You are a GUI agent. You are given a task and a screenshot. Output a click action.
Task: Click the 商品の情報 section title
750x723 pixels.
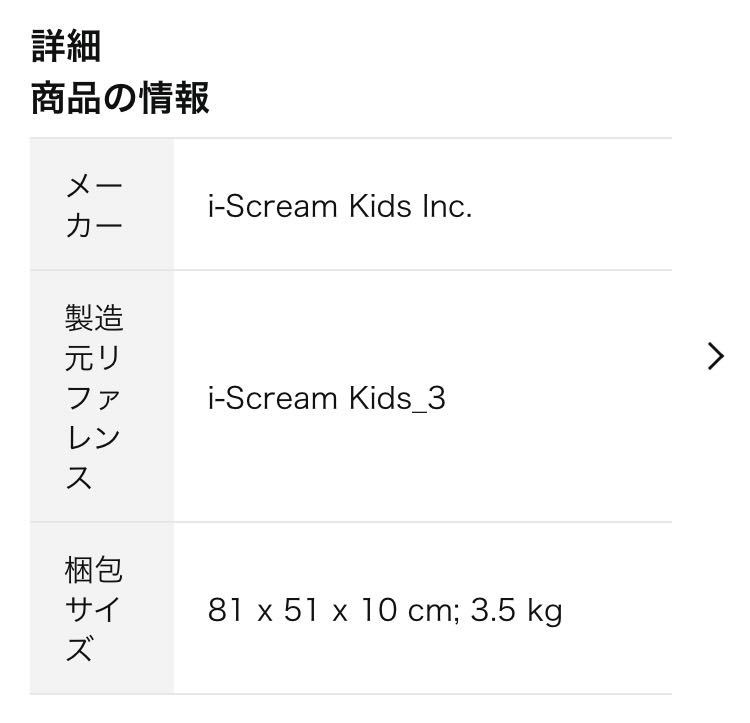pyautogui.click(x=120, y=99)
